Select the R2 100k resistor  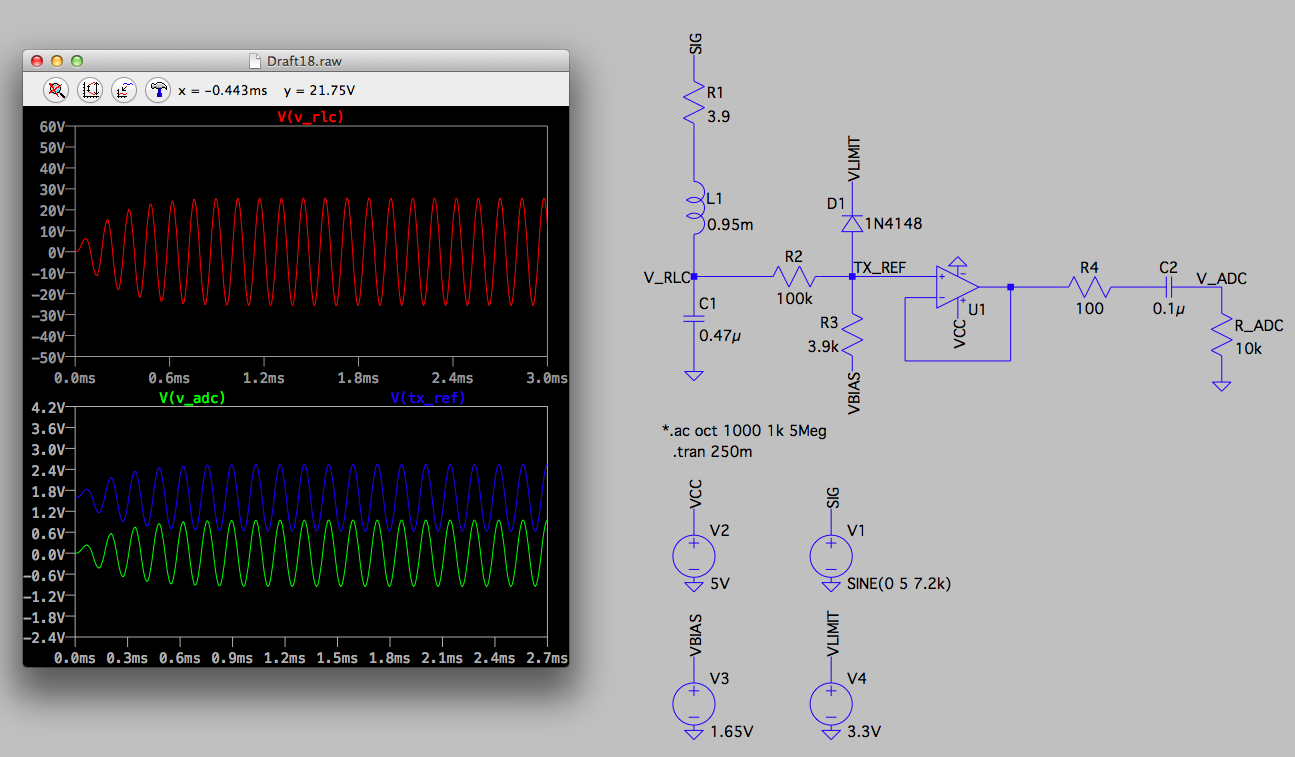coord(794,276)
